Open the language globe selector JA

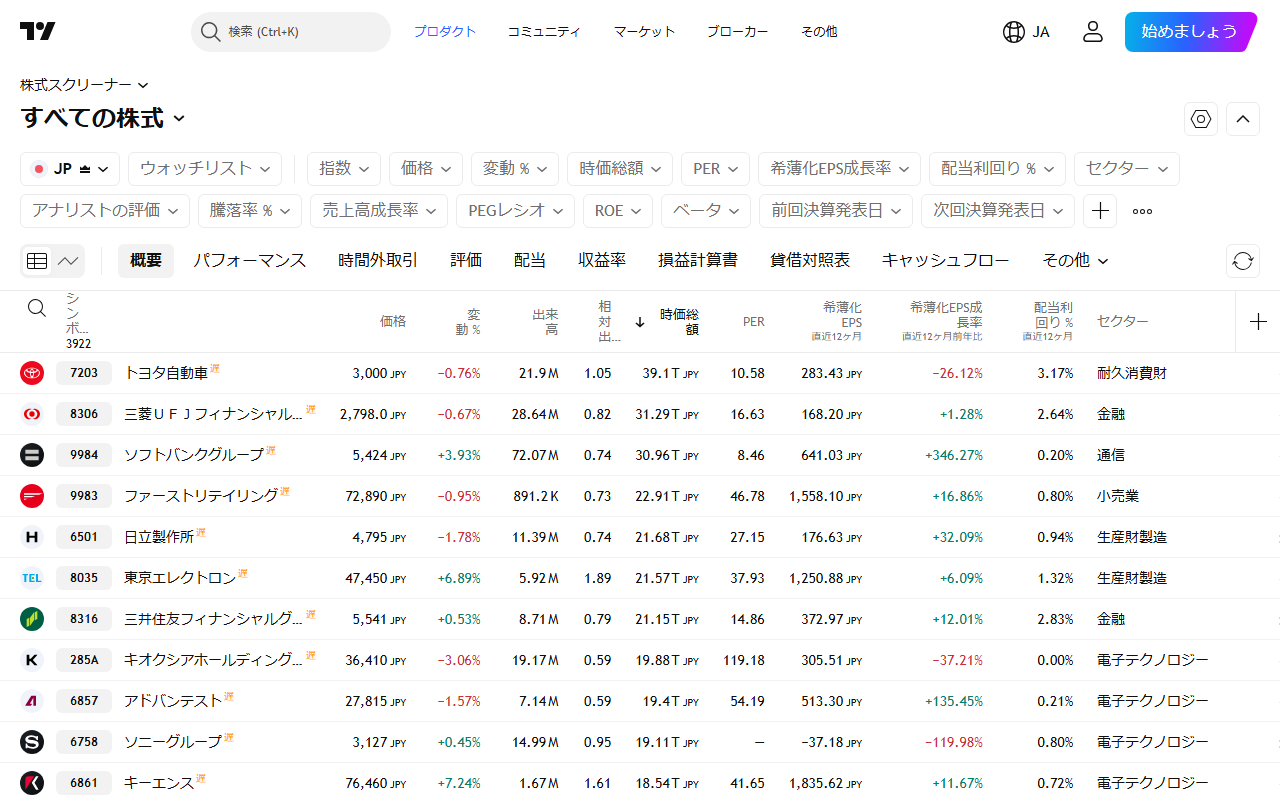(1026, 32)
